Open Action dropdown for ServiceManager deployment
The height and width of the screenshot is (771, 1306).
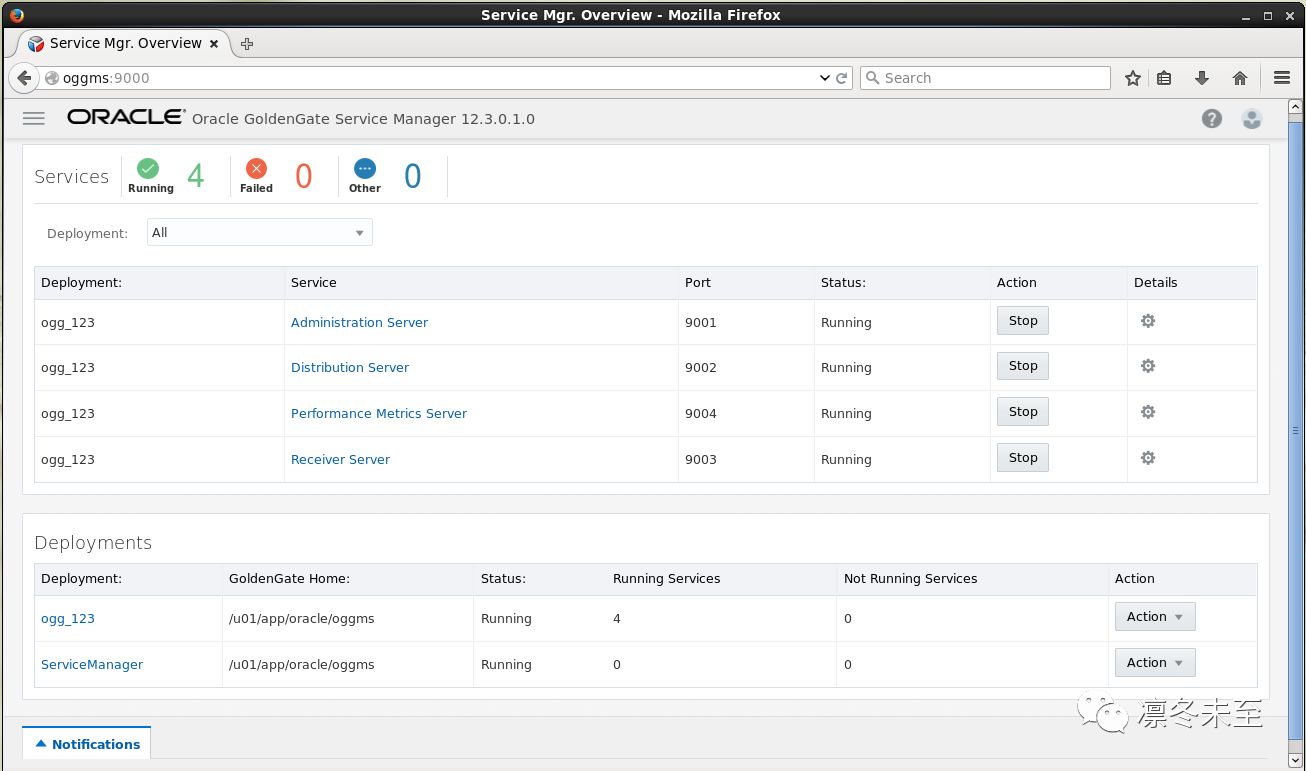(x=1154, y=663)
